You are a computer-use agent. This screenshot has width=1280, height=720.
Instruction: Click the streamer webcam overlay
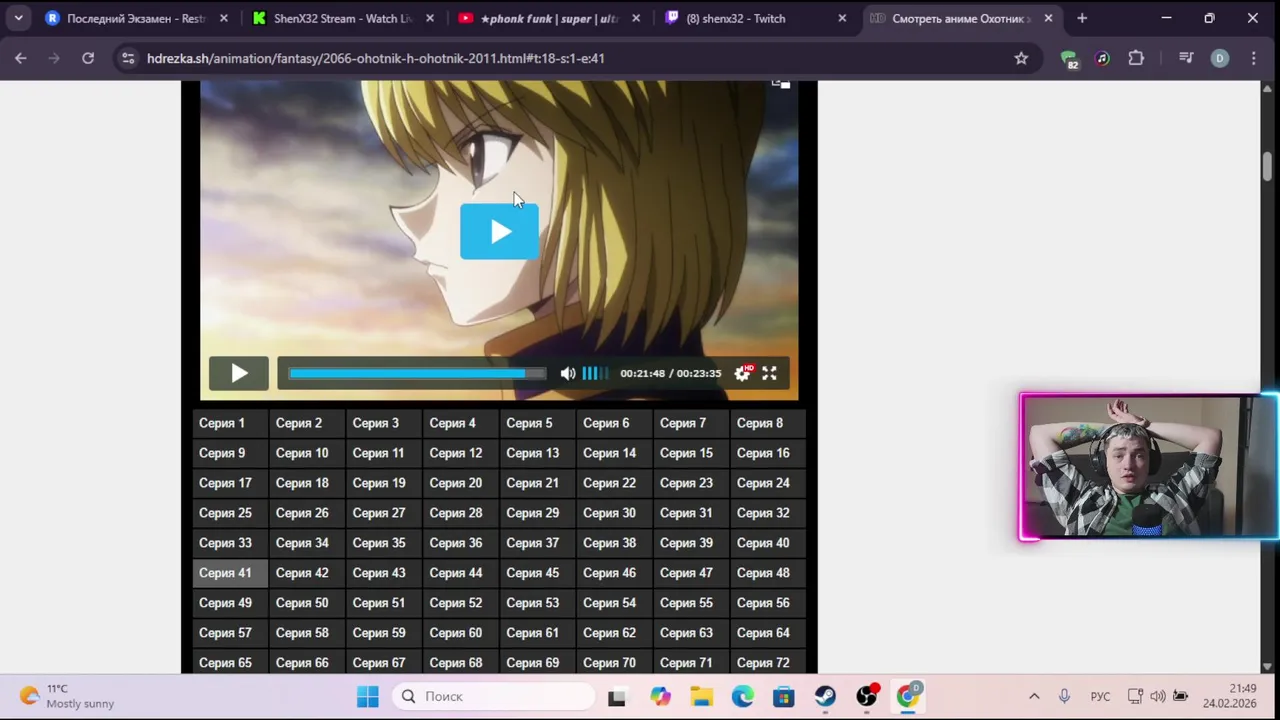point(1148,467)
